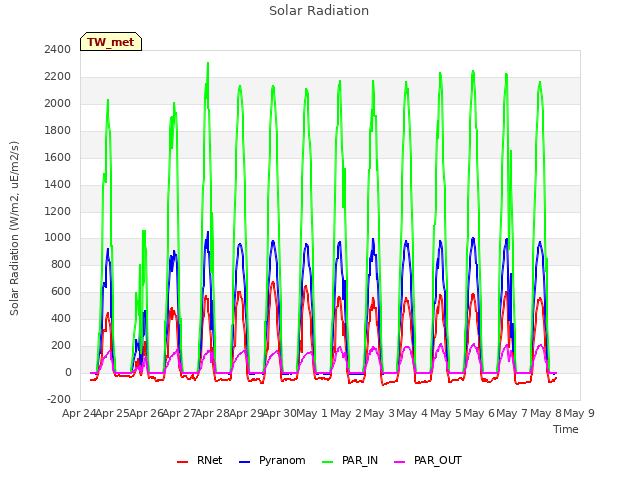Toggle the RNet legend entry

[x=200, y=460]
